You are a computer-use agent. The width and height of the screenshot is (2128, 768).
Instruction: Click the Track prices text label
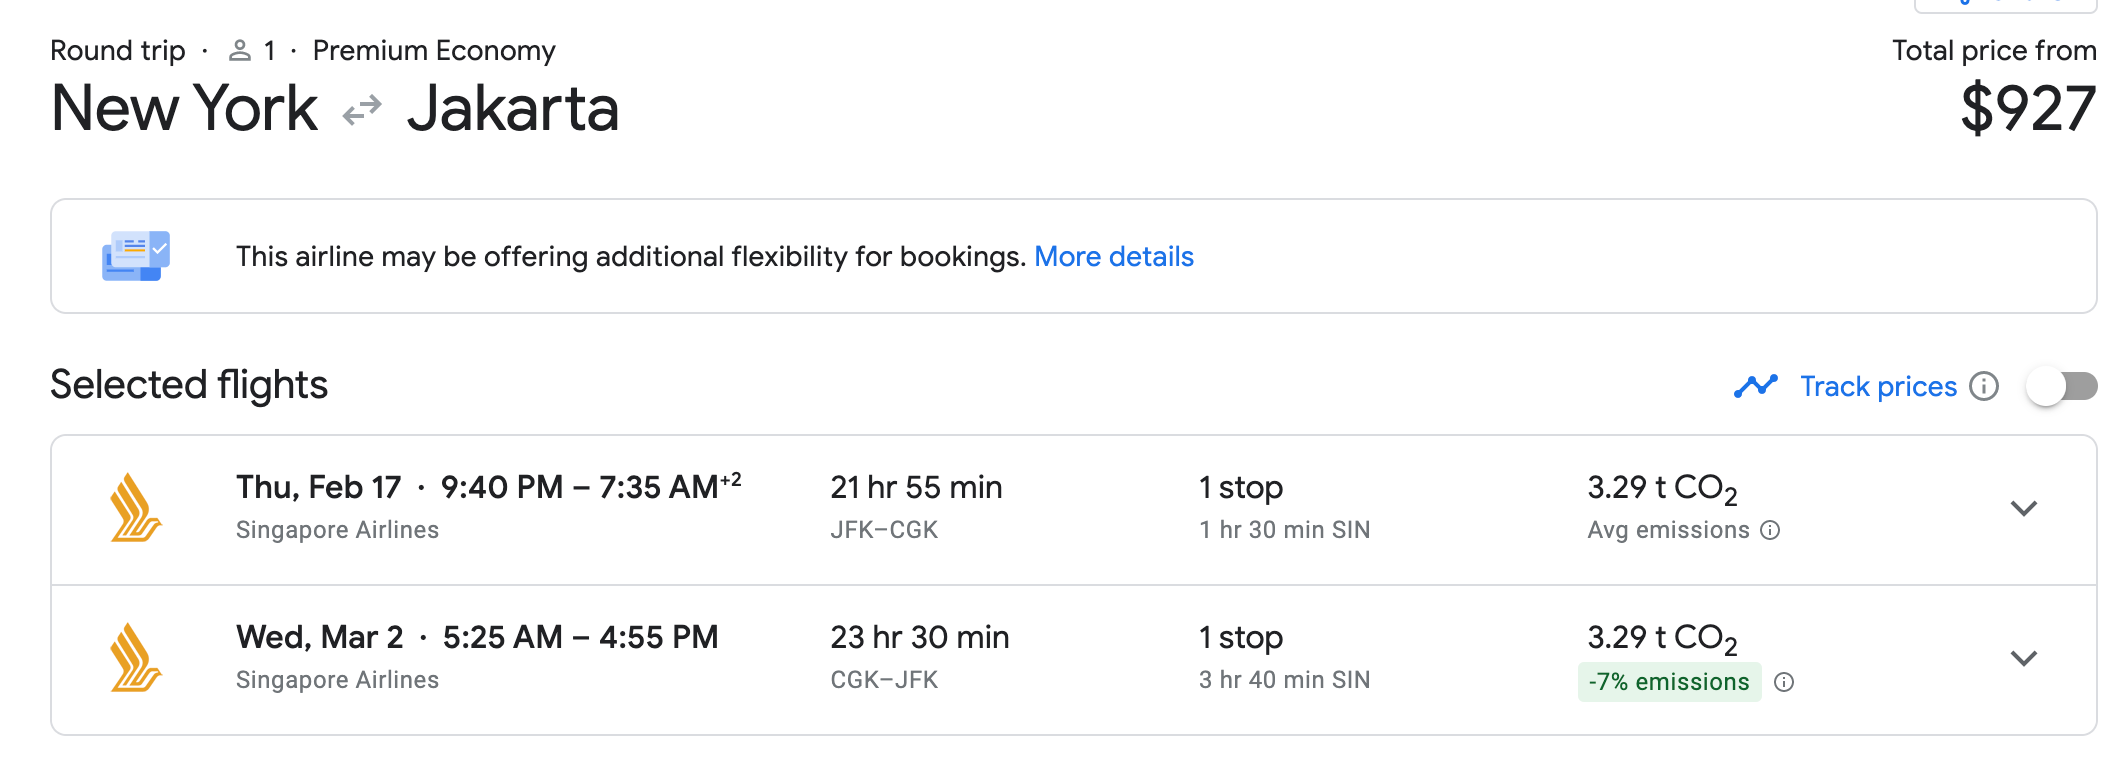tap(1878, 386)
